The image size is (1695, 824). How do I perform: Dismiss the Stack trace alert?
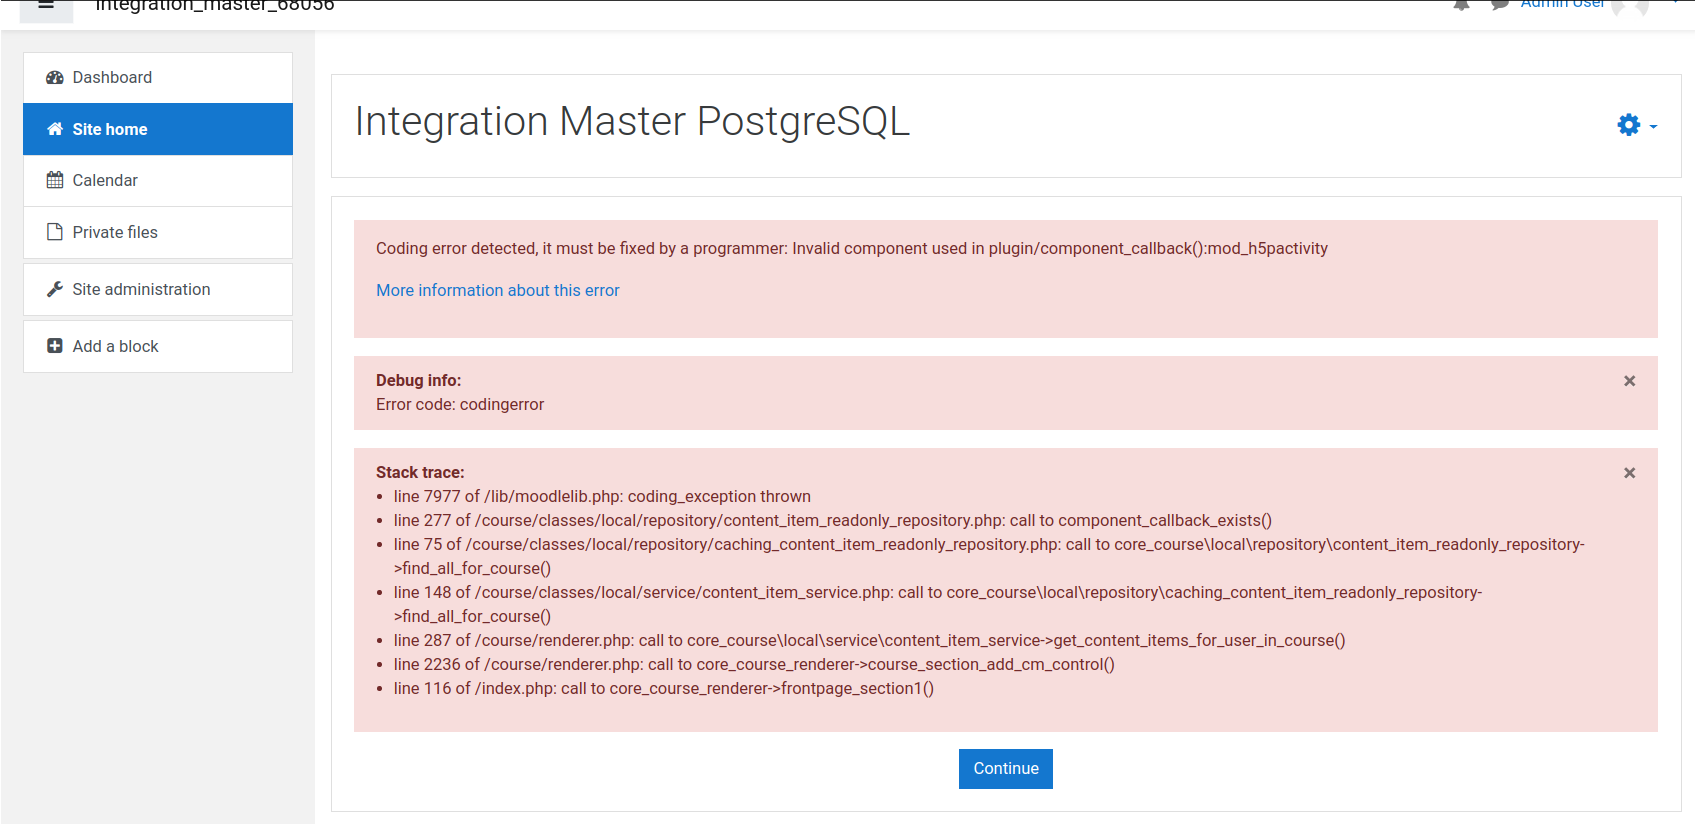[x=1630, y=473]
